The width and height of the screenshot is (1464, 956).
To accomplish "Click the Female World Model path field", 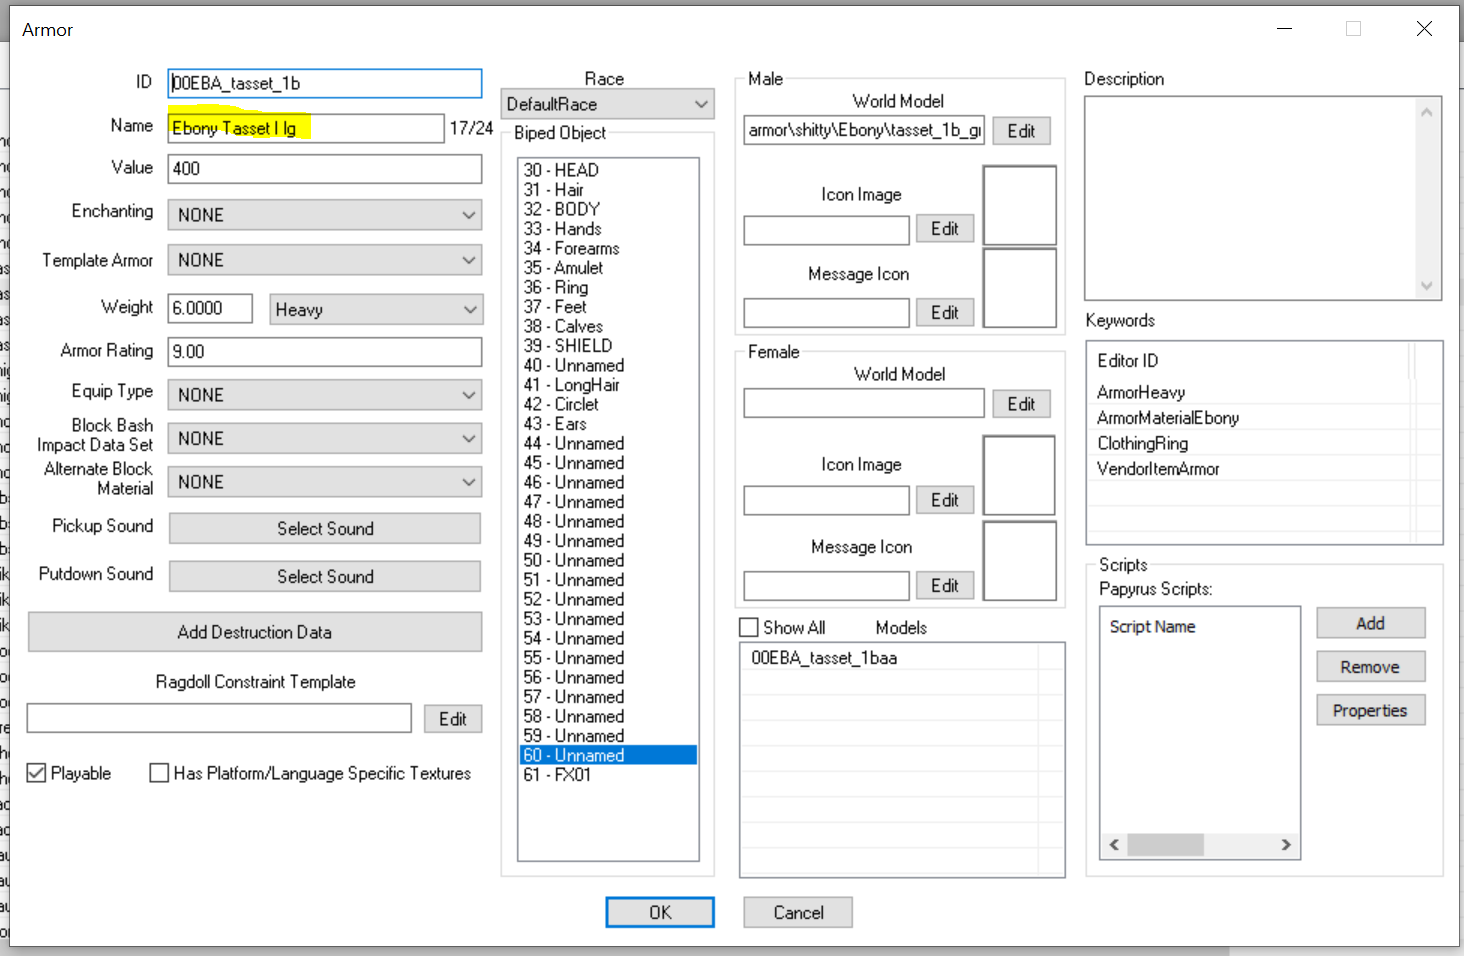I will tap(864, 403).
